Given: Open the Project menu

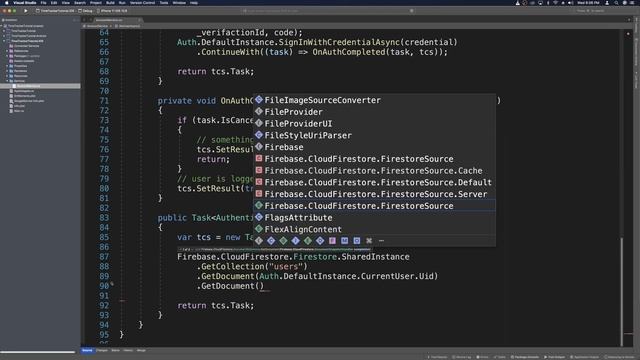Looking at the screenshot, I should [96, 3].
